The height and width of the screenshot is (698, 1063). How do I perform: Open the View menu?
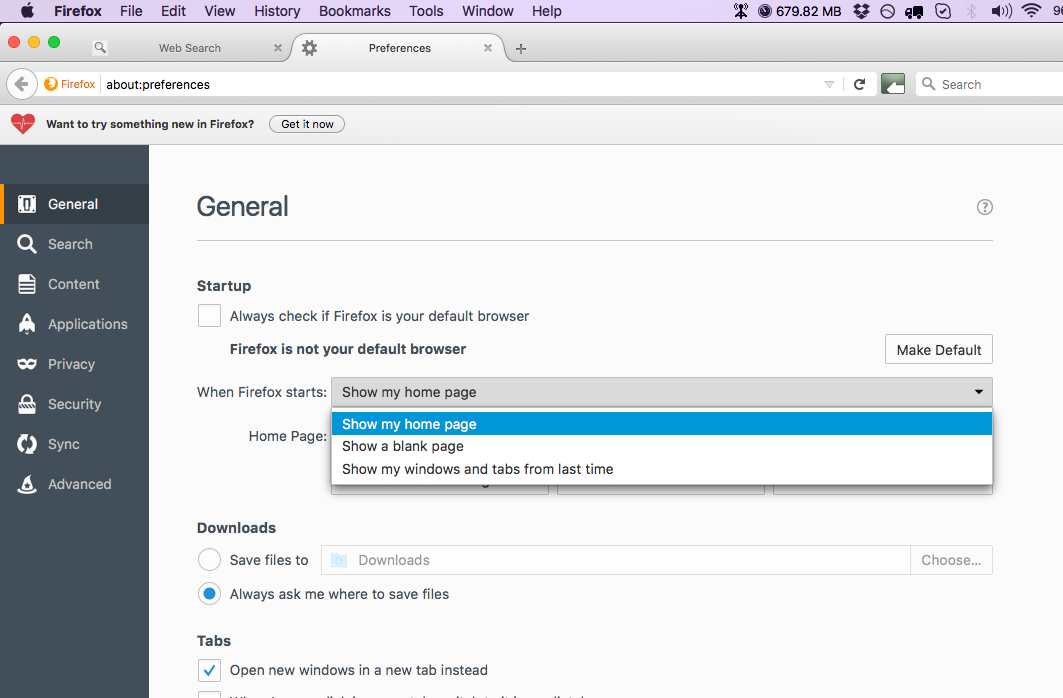click(x=220, y=11)
